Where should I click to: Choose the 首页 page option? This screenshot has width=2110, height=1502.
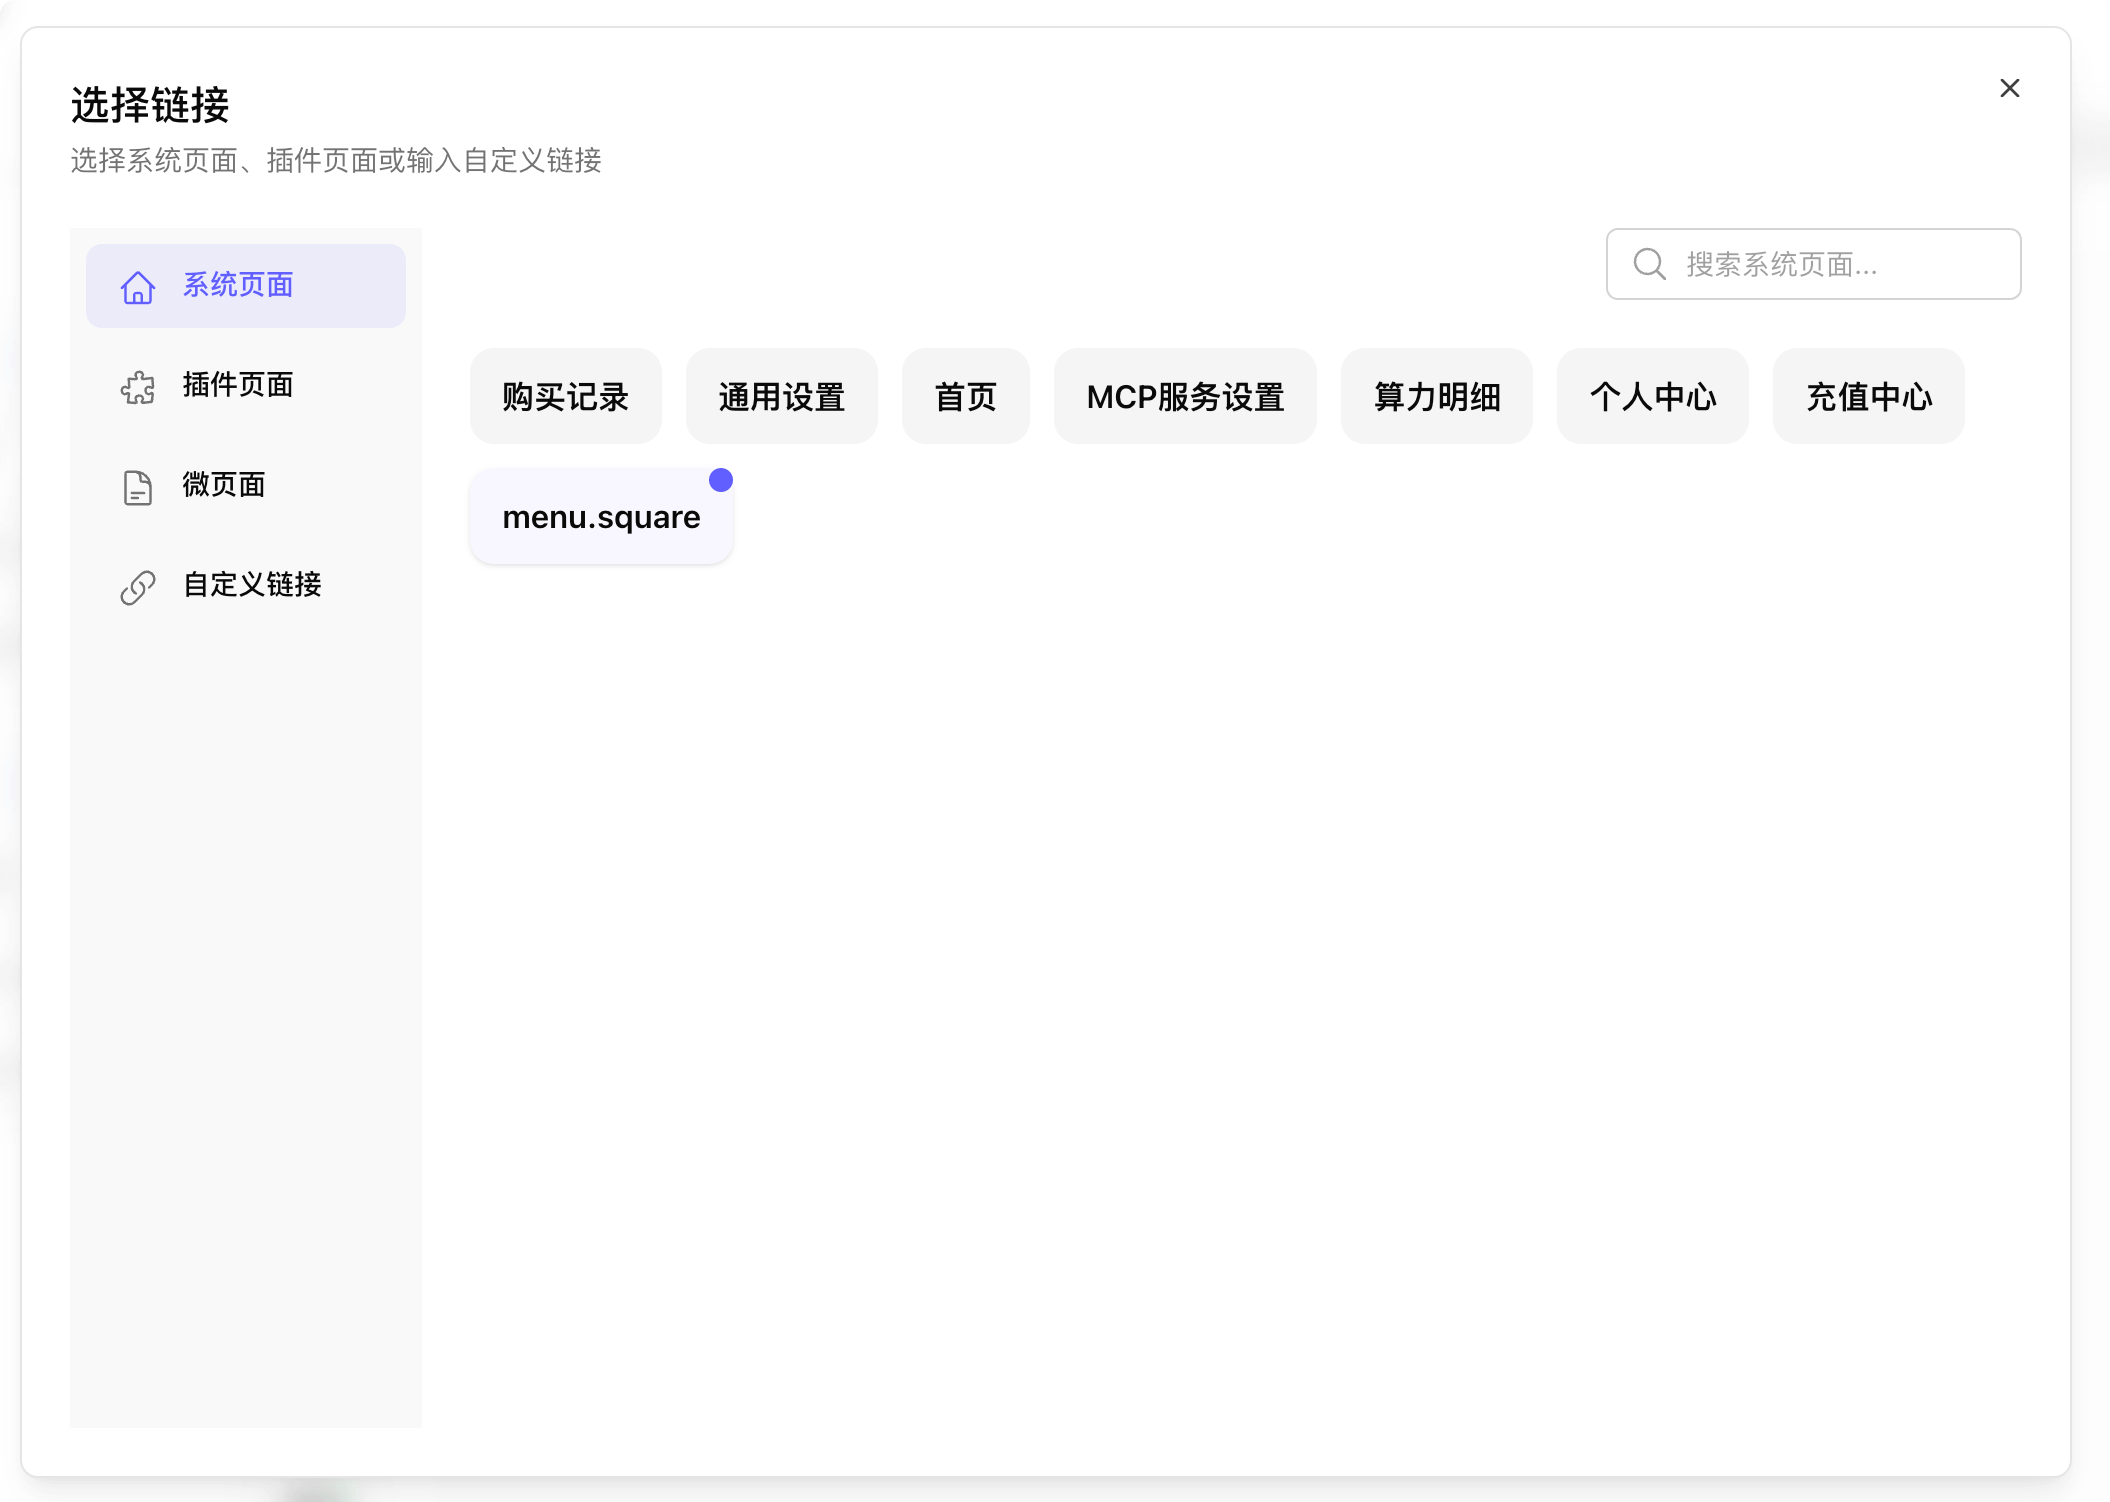pyautogui.click(x=965, y=396)
